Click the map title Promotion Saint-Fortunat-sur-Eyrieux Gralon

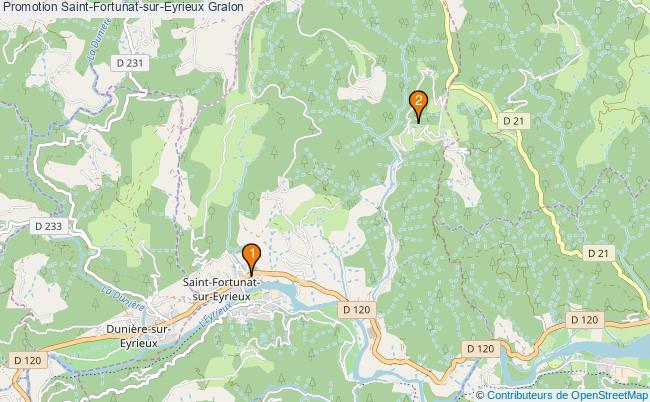122,7
